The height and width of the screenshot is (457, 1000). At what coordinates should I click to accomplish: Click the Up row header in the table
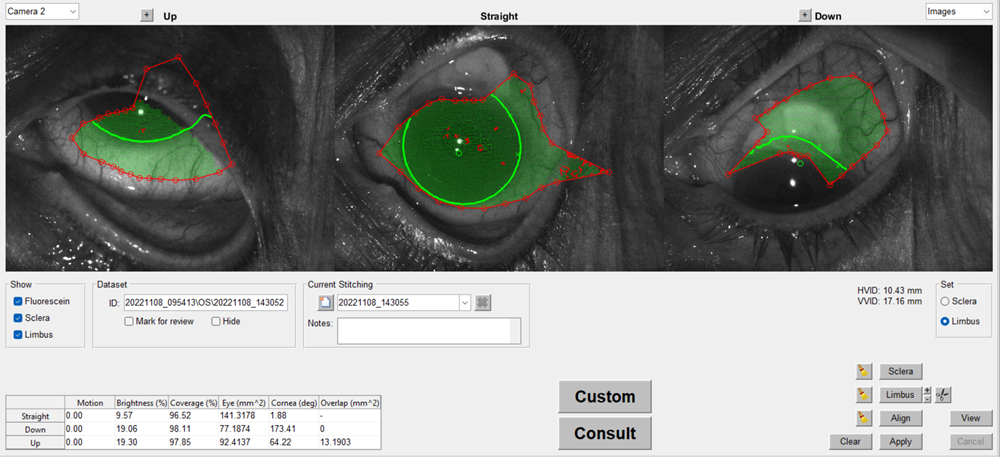[x=35, y=442]
